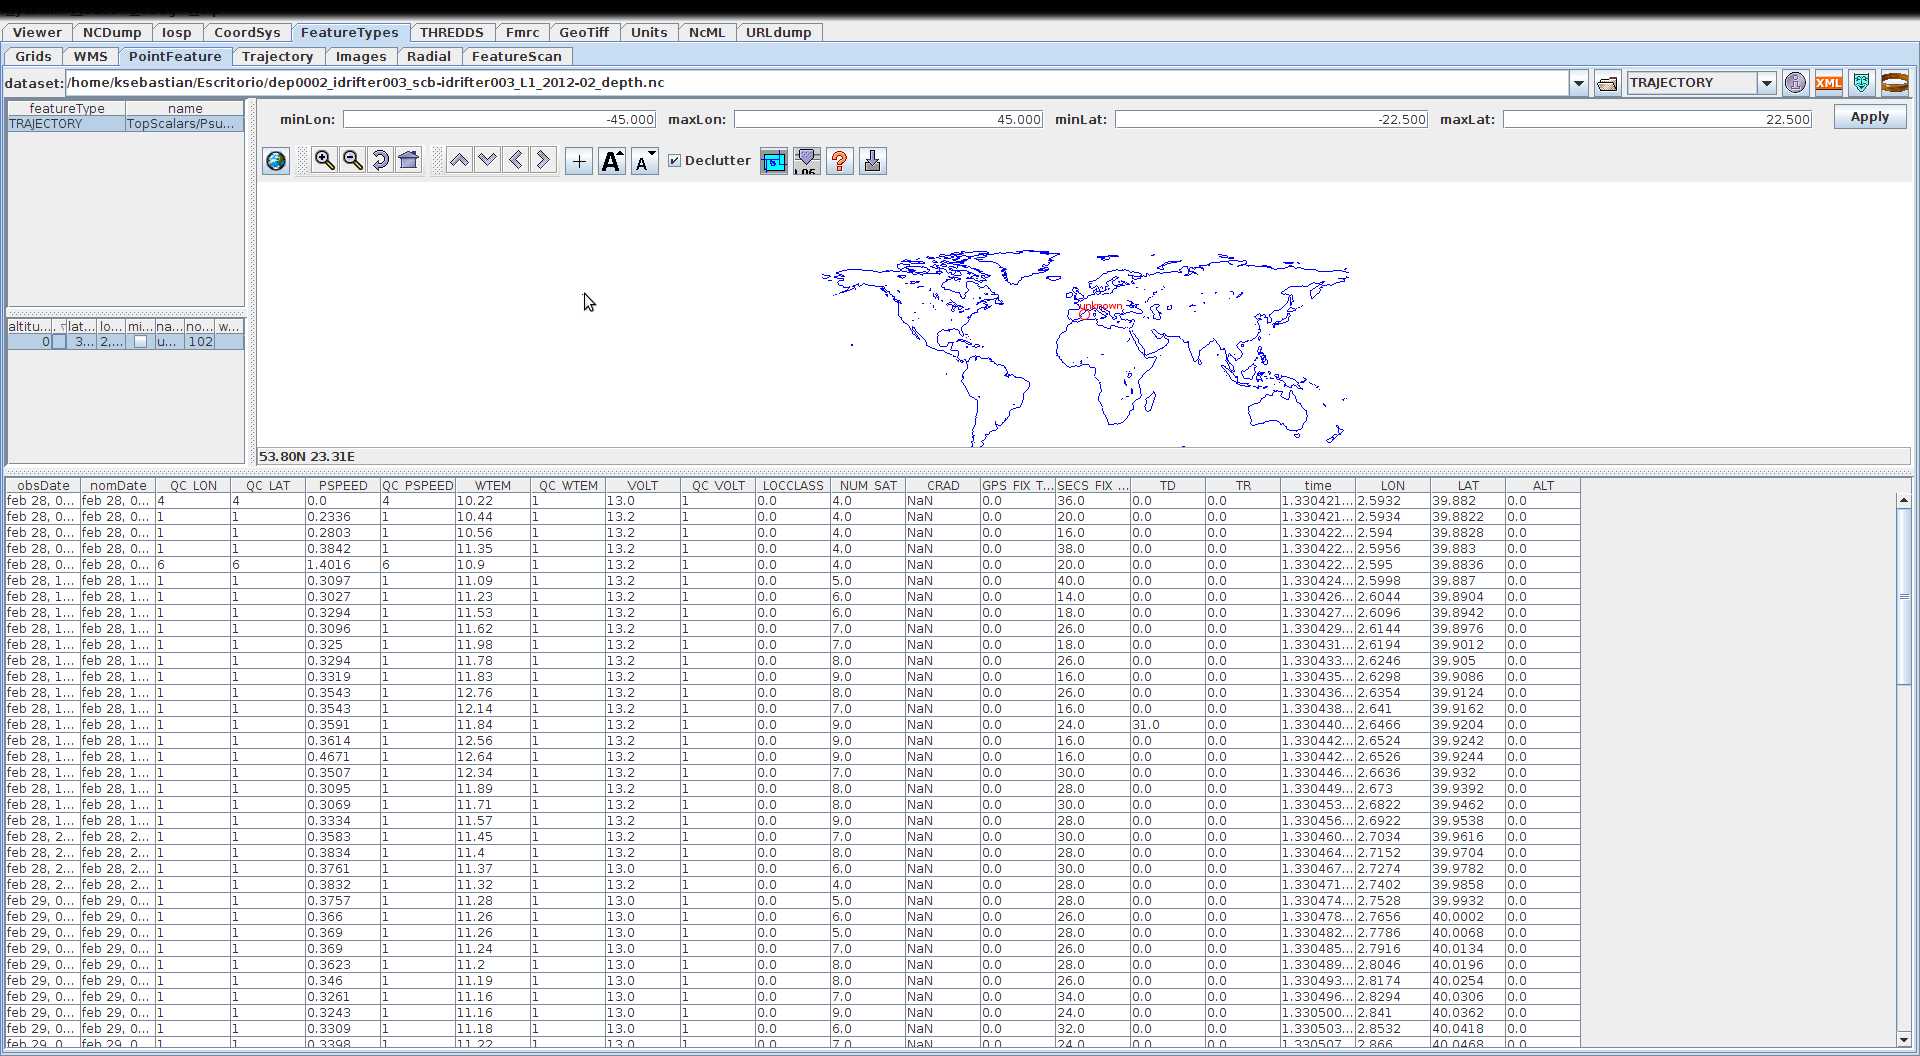This screenshot has height=1056, width=1920.
Task: Open the TRAJECTORY feature type dropdown
Action: [x=1767, y=83]
